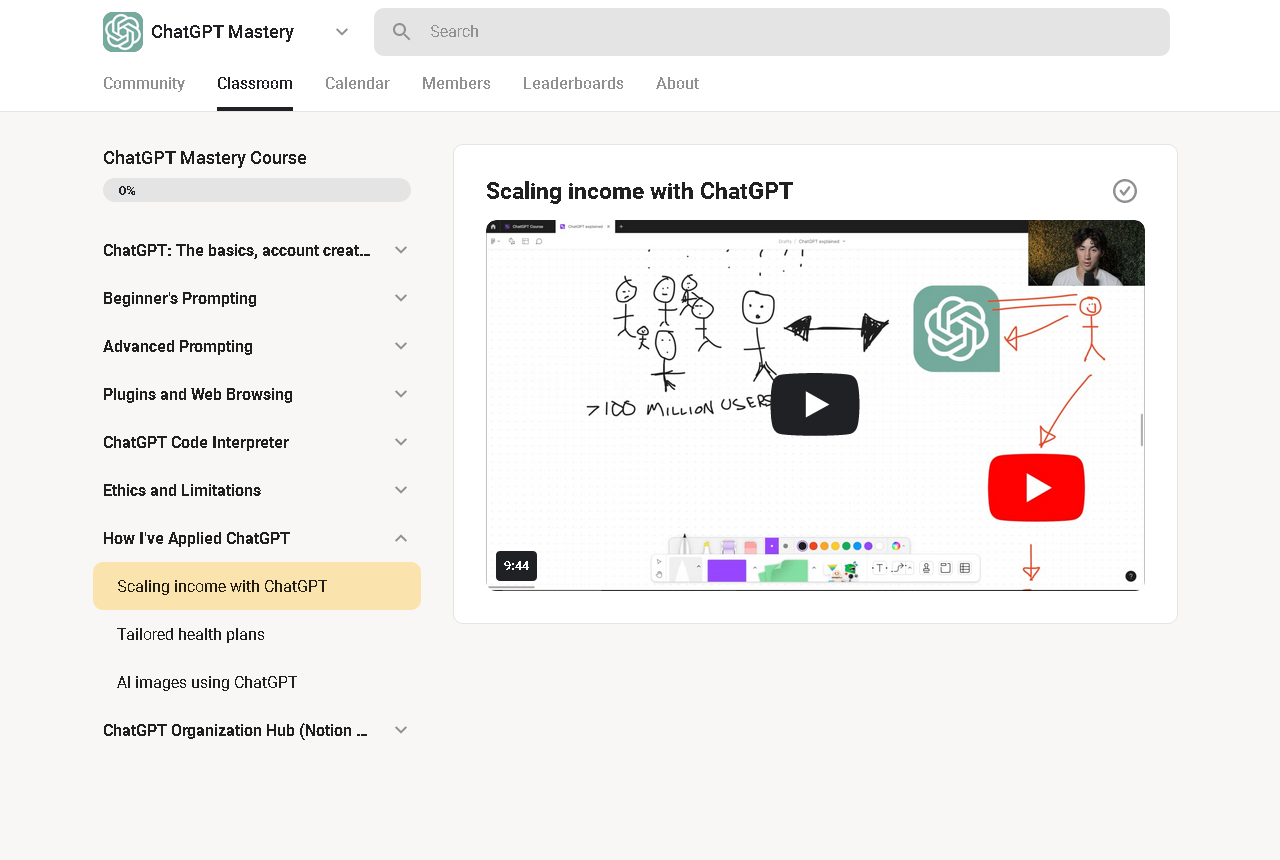Click the red YouTube logo in video
The image size is (1280, 860).
[x=1037, y=488]
